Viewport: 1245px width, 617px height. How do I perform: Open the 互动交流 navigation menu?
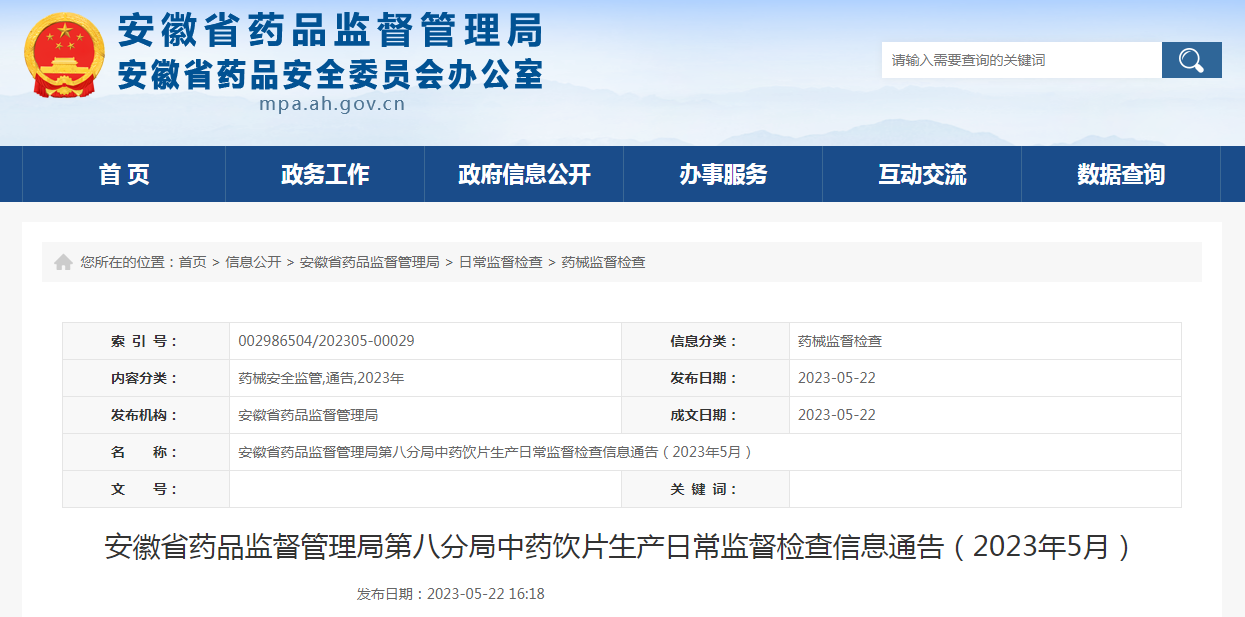(922, 174)
